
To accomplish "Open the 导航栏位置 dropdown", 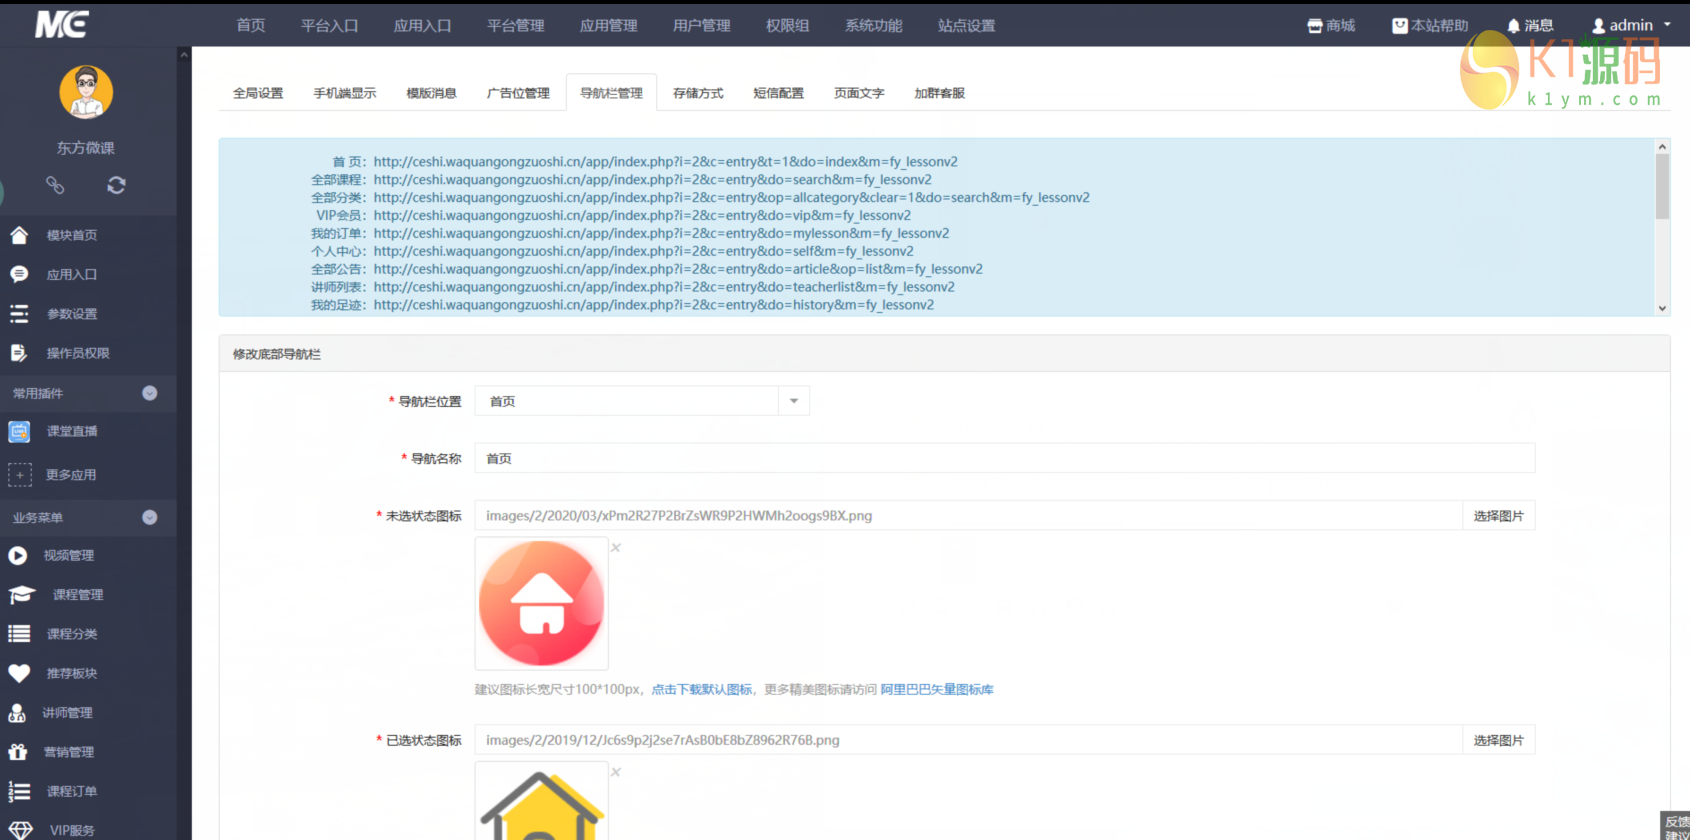I will click(793, 401).
